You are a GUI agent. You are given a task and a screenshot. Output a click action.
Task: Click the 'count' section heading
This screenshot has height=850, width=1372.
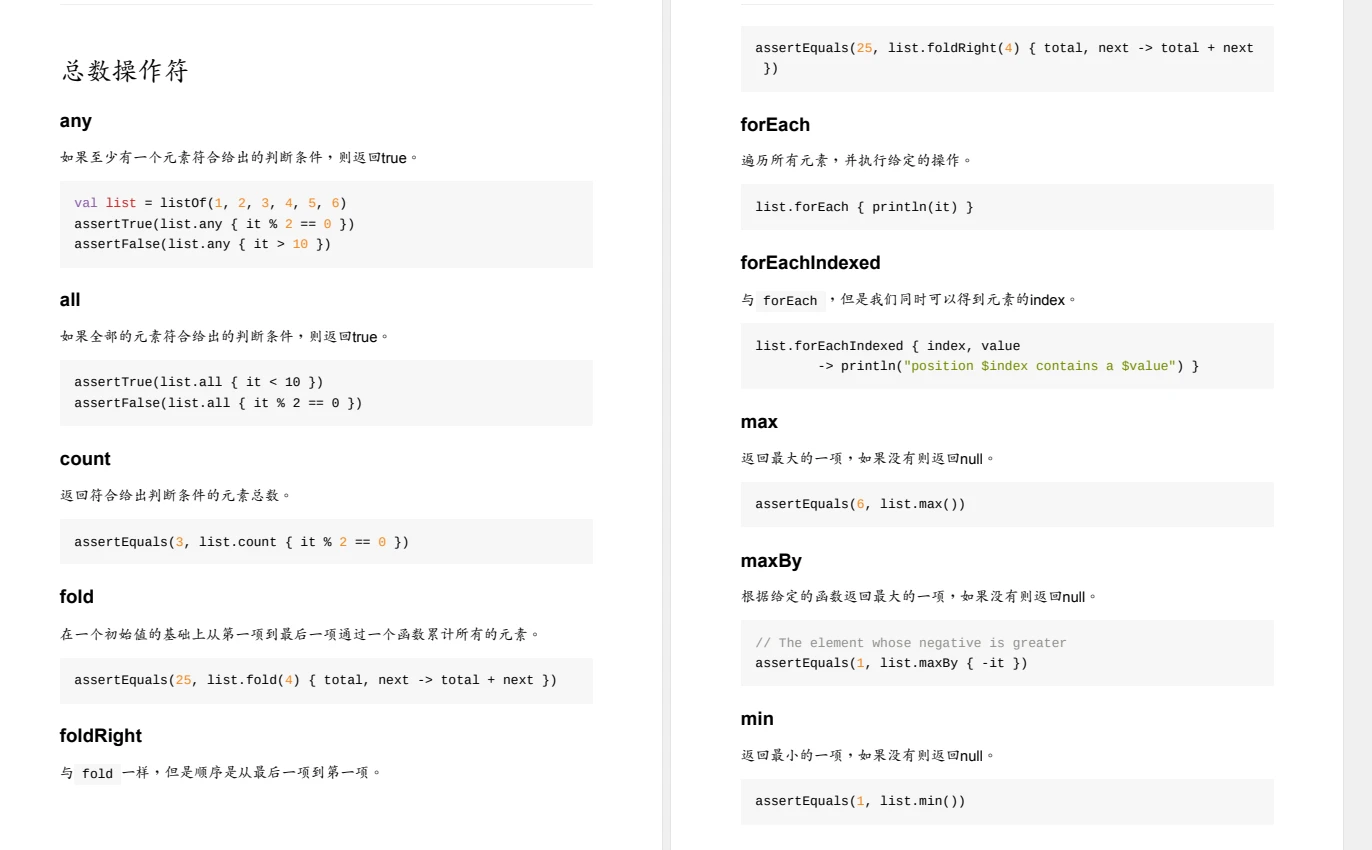[x=85, y=459]
